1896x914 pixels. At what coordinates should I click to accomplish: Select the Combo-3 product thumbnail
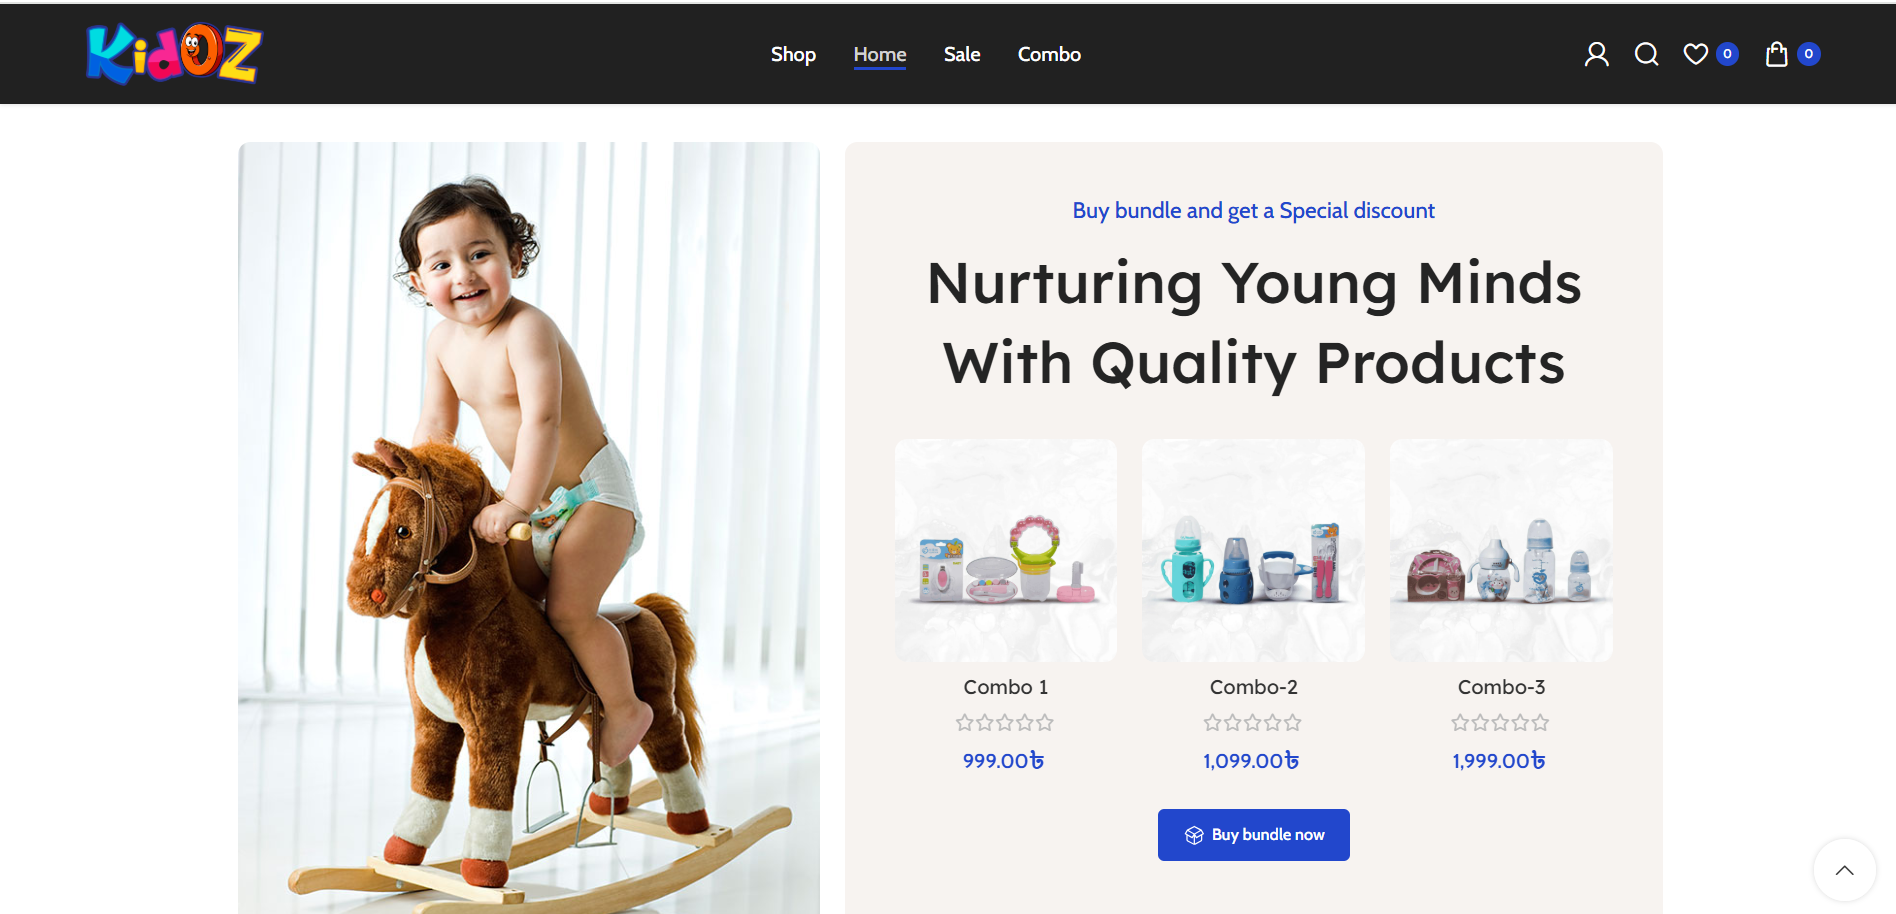pyautogui.click(x=1502, y=550)
